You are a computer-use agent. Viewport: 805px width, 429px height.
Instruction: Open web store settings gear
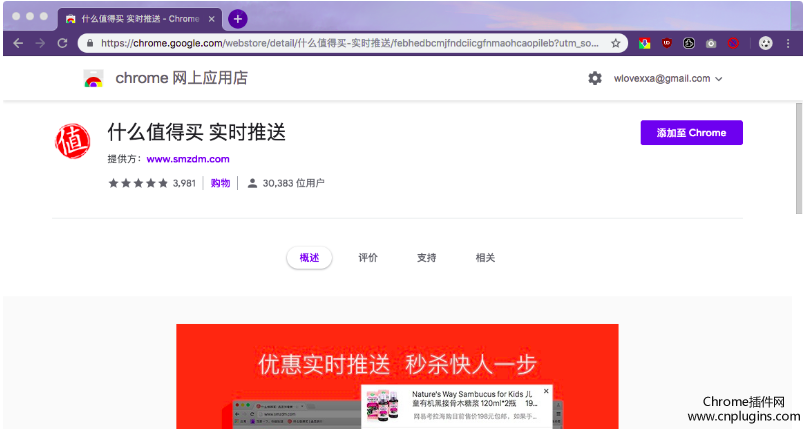tap(595, 79)
